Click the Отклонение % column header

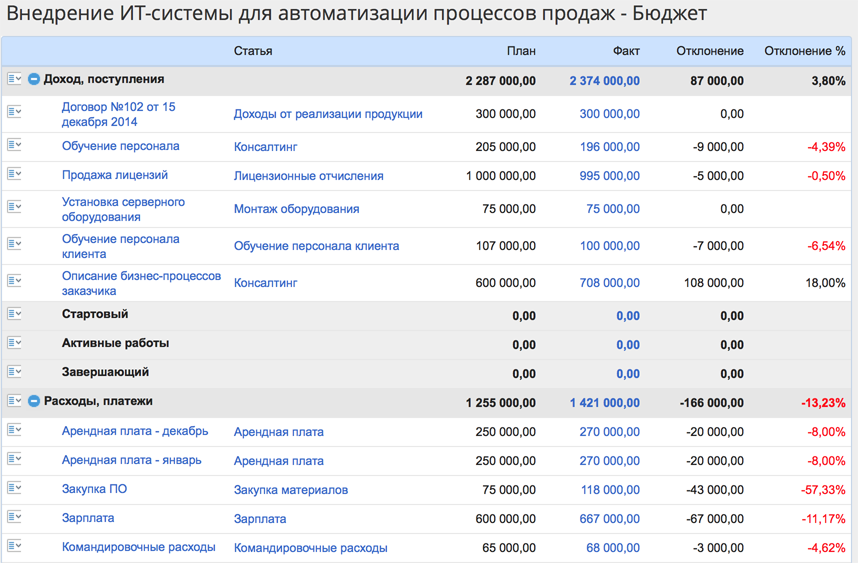click(x=804, y=51)
